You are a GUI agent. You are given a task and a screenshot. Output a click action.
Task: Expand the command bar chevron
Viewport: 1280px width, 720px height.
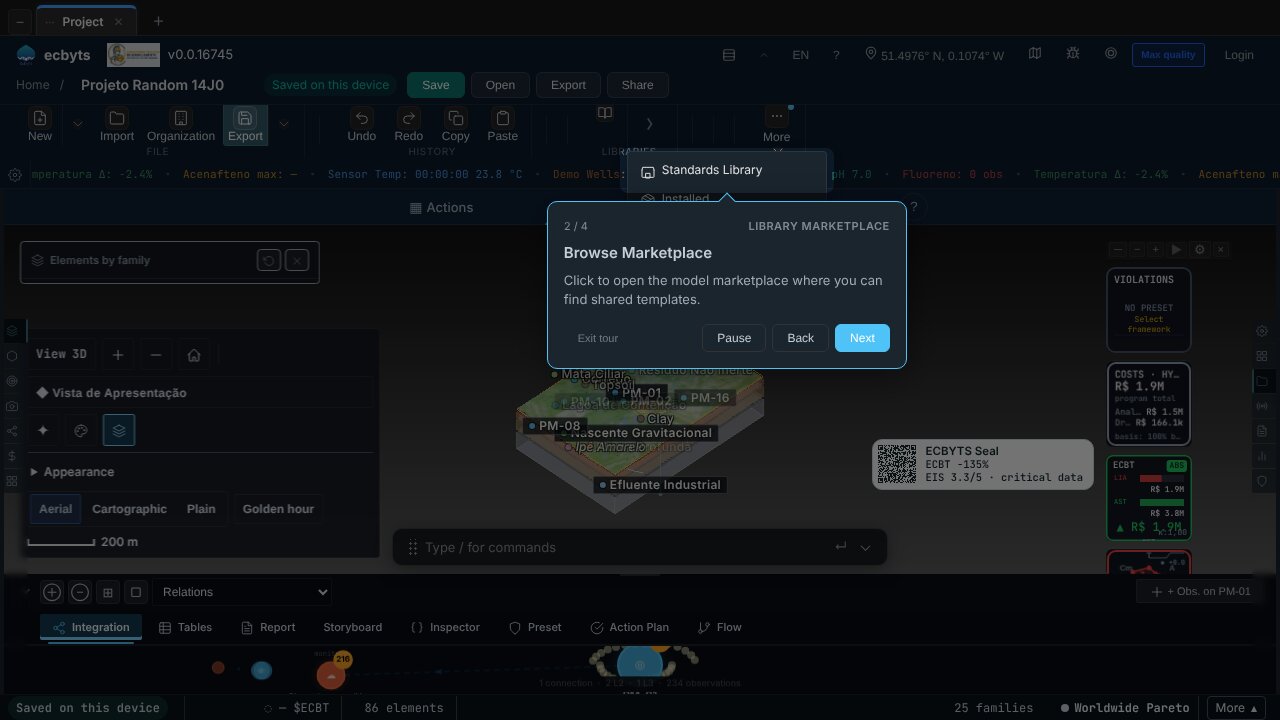tap(865, 547)
